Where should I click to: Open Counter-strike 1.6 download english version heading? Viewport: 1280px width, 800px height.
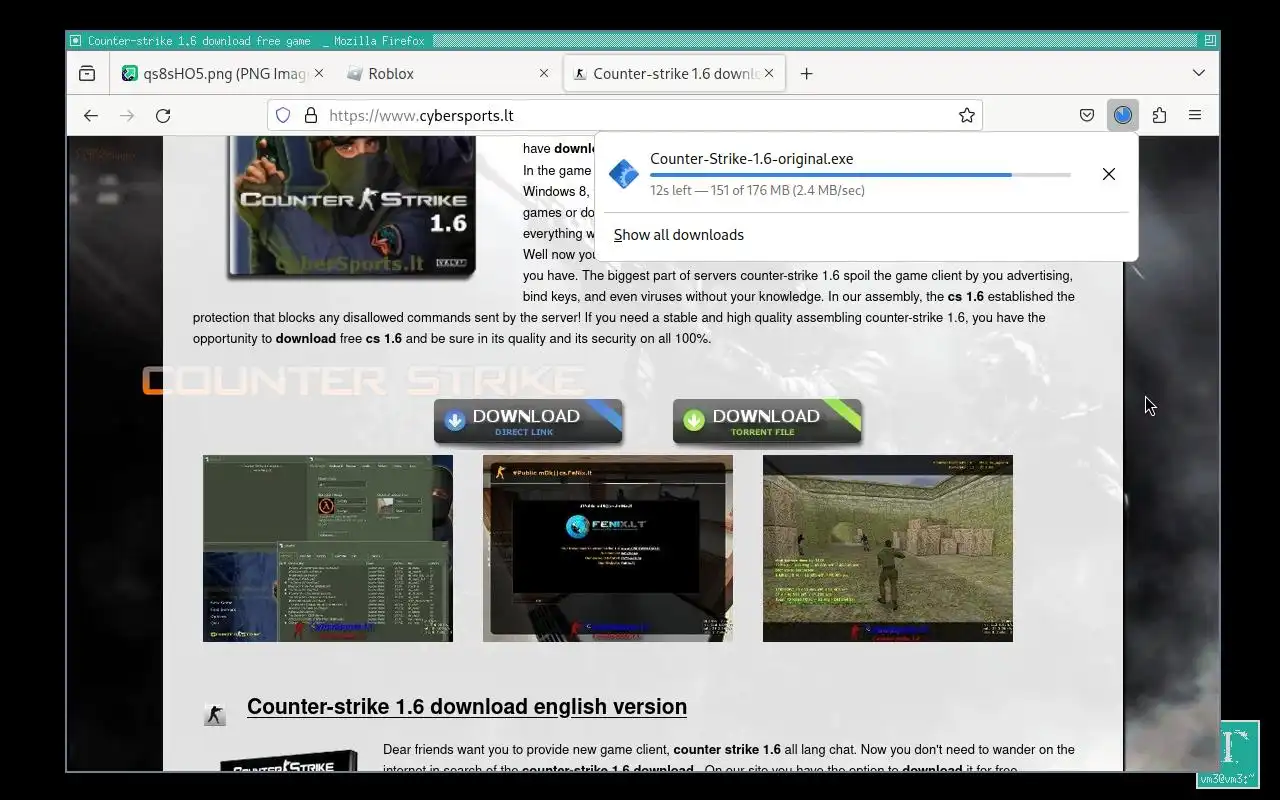[x=467, y=707]
